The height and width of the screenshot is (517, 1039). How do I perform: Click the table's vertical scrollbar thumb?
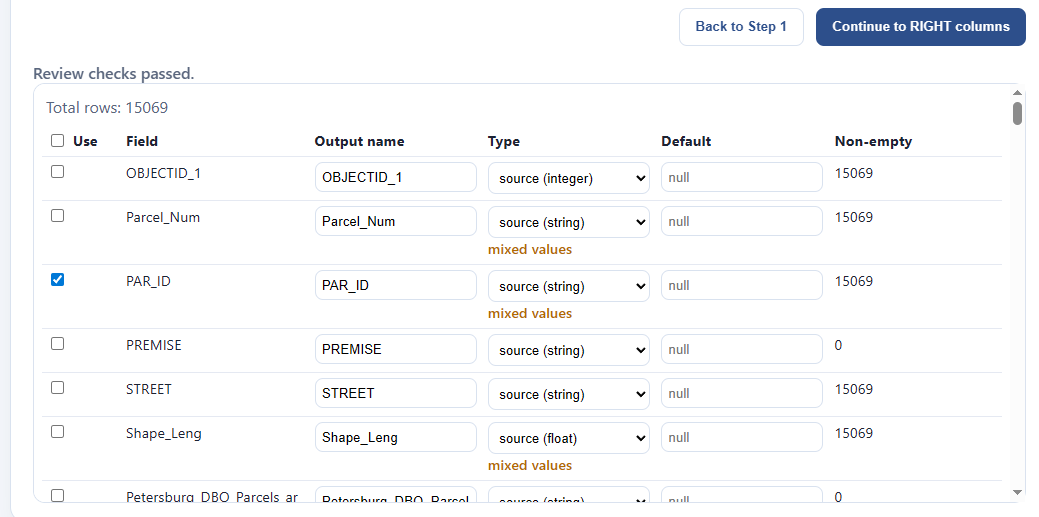(x=1017, y=113)
